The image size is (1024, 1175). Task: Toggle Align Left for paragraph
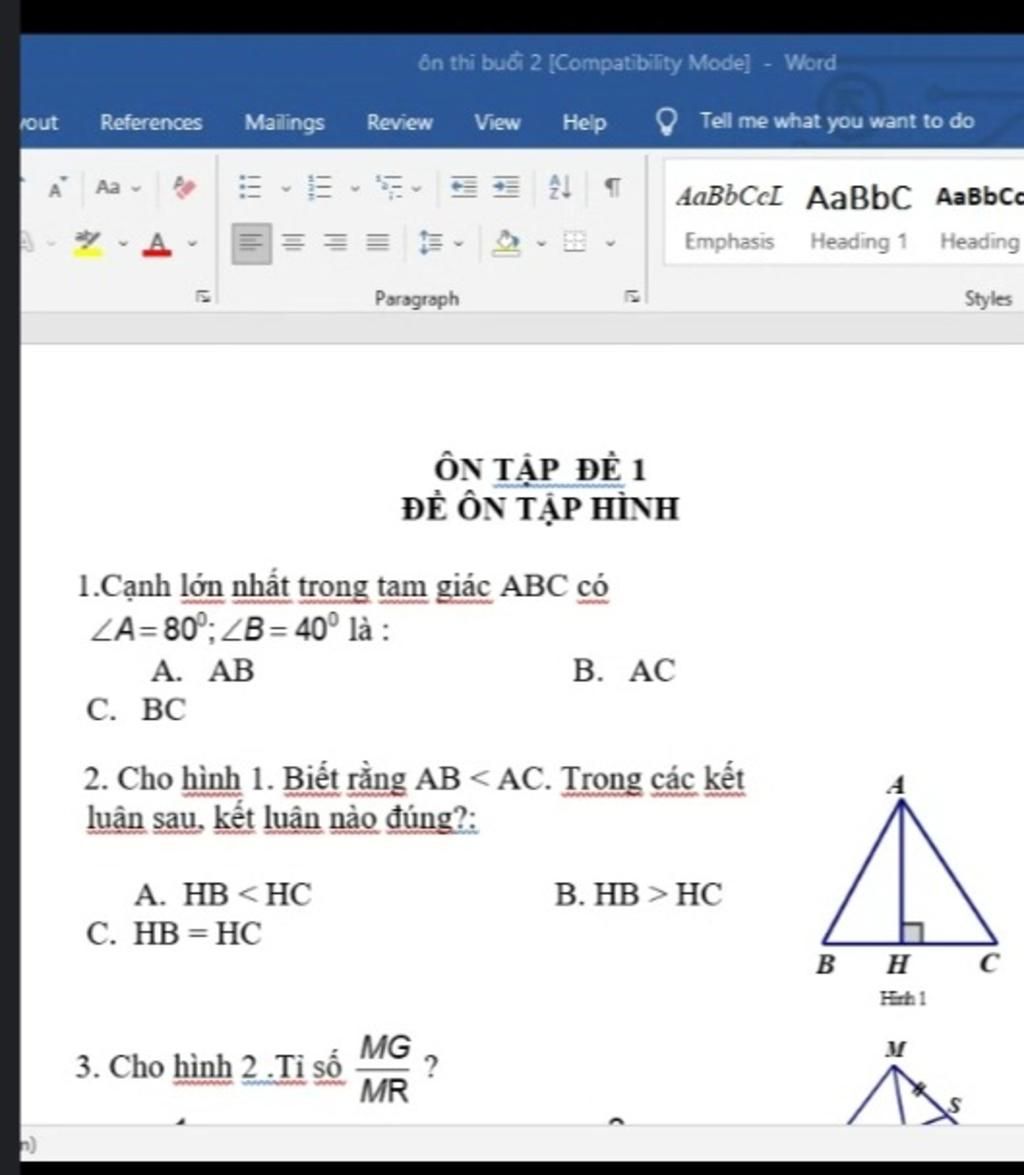251,244
